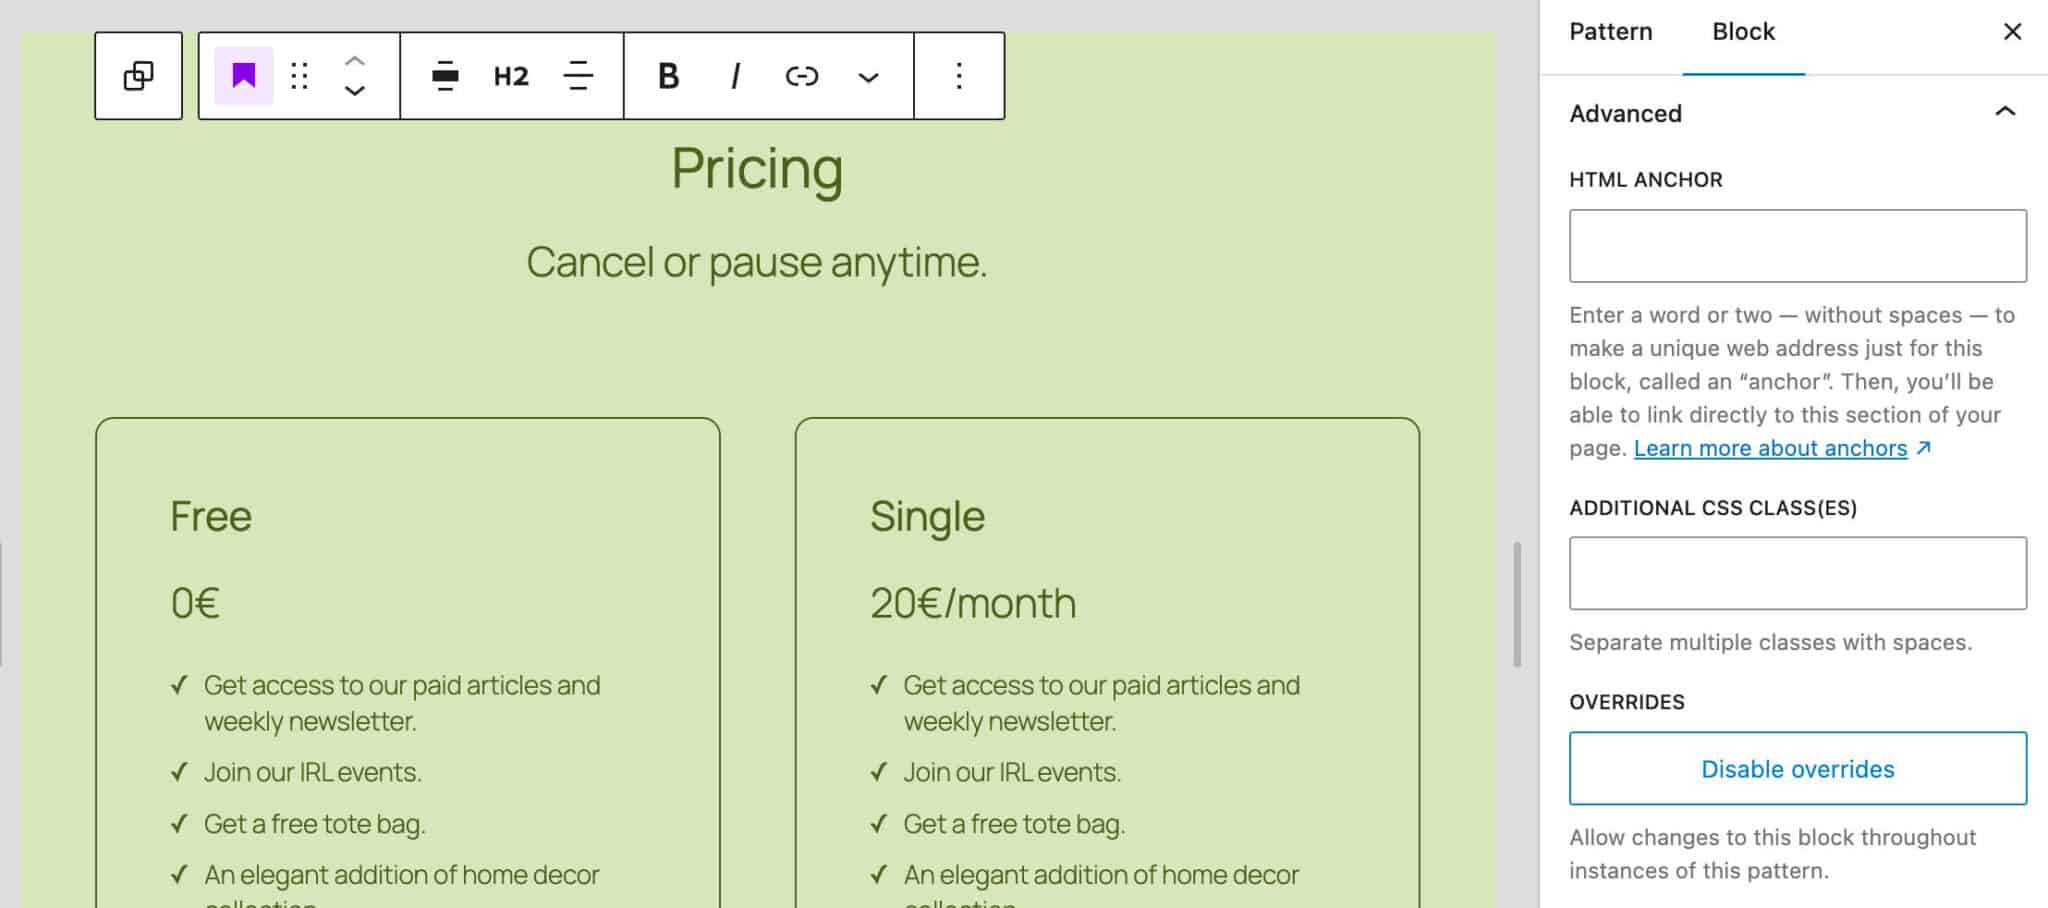
Task: Move block up with the up arrow
Action: click(x=354, y=61)
